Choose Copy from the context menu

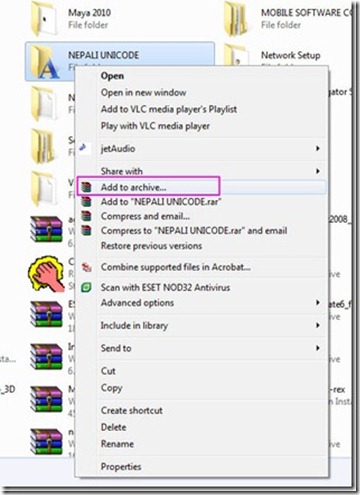pyautogui.click(x=112, y=388)
